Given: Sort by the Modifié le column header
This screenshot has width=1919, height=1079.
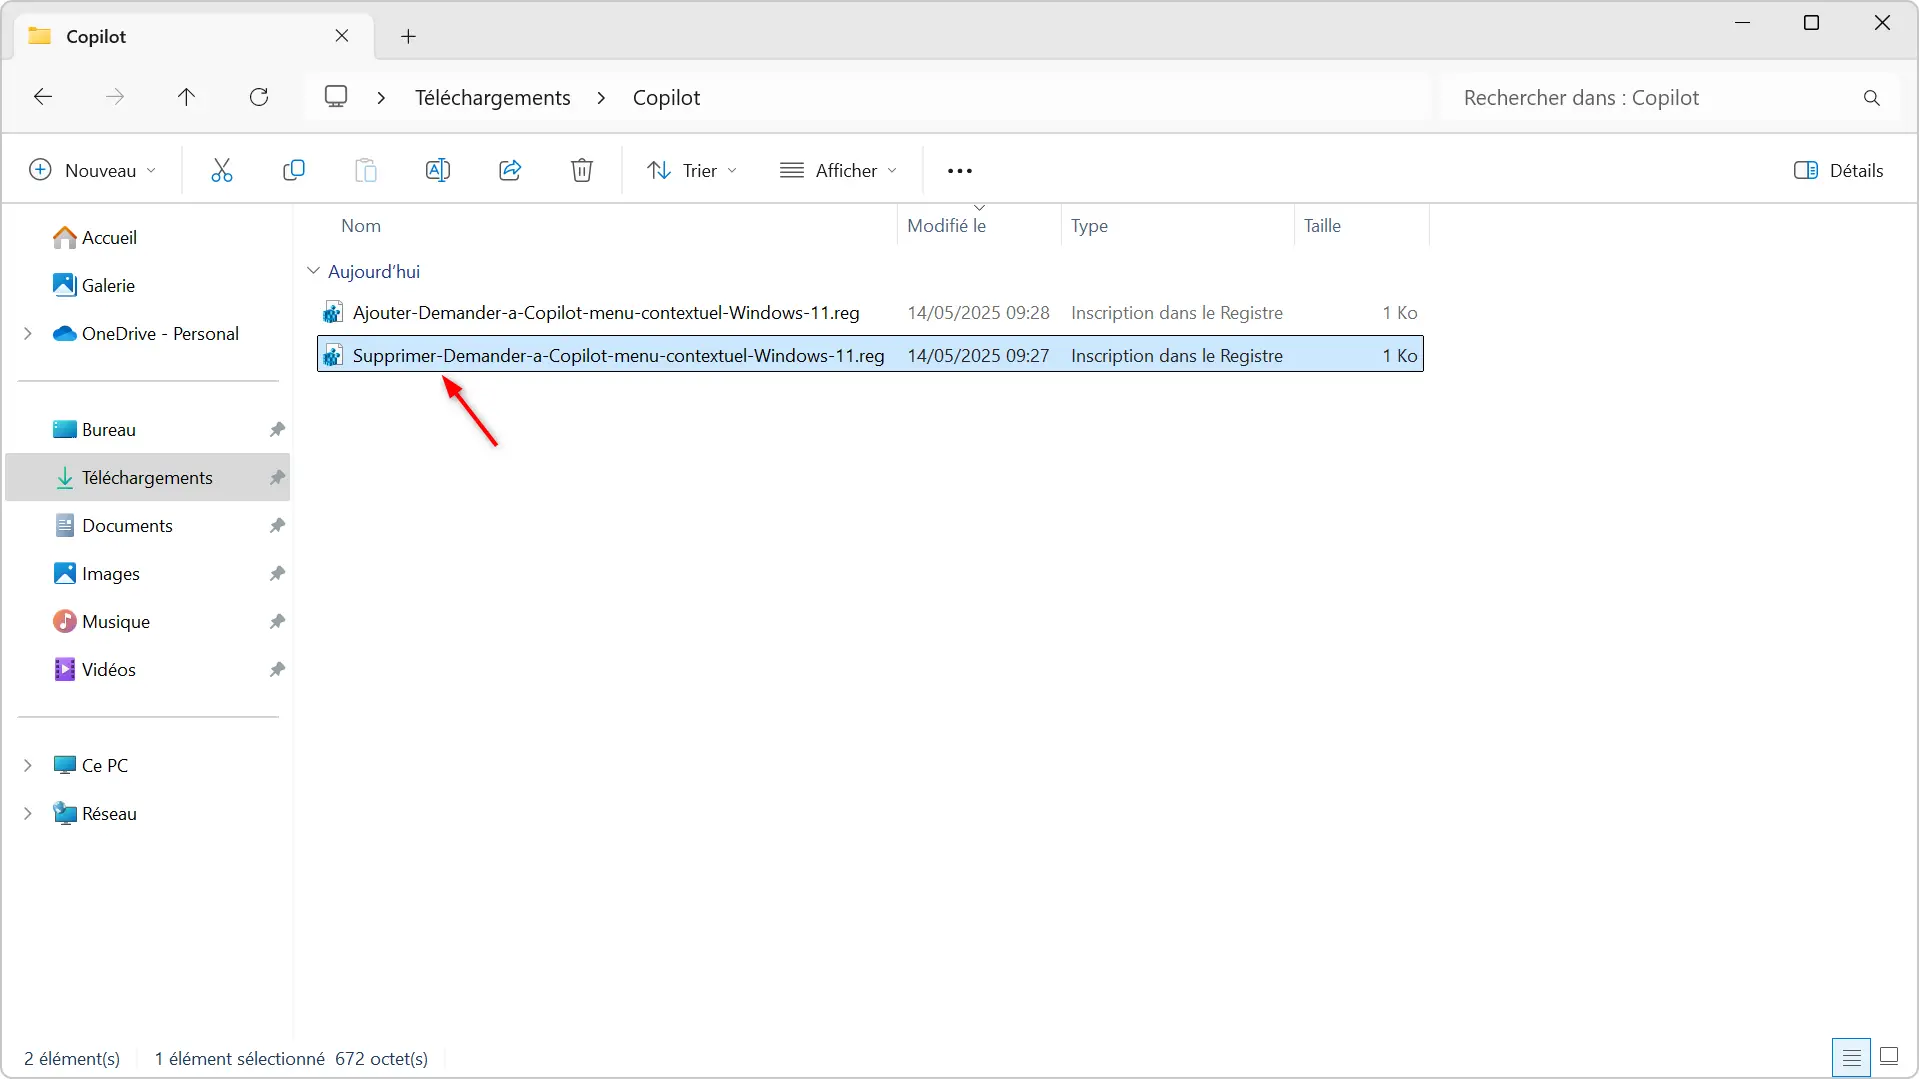Looking at the screenshot, I should click(x=947, y=226).
